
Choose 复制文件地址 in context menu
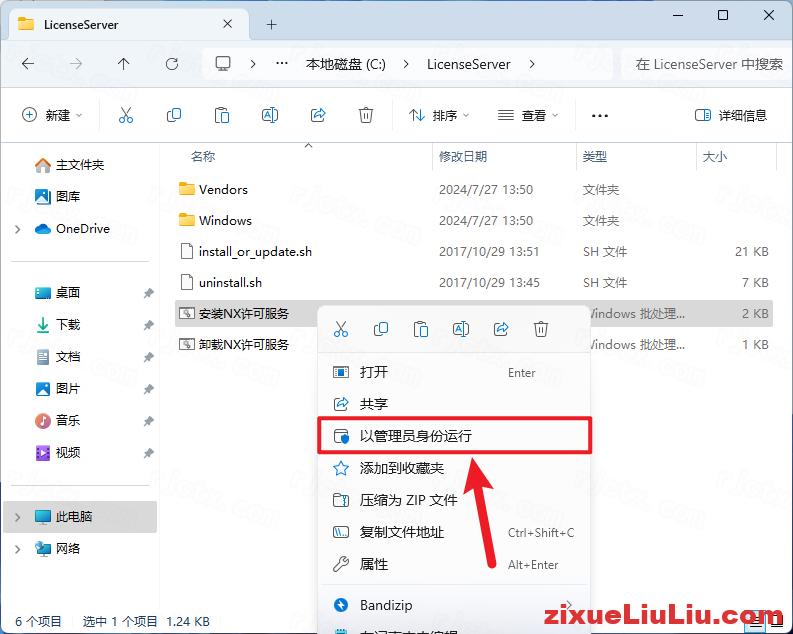(x=454, y=532)
